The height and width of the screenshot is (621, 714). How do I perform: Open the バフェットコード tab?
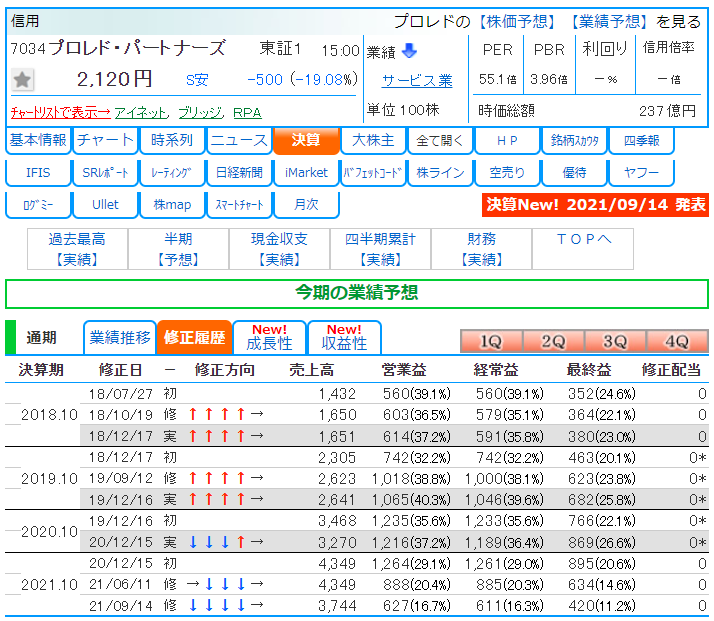point(373,173)
